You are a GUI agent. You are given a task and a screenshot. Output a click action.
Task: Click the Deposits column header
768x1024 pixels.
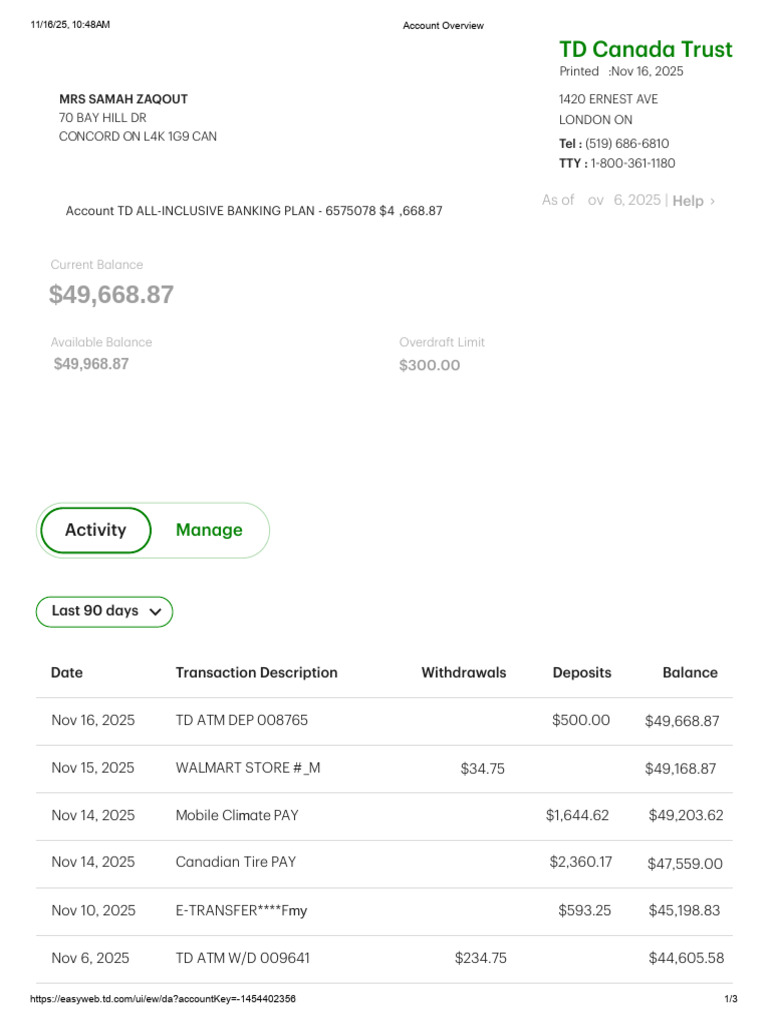582,673
